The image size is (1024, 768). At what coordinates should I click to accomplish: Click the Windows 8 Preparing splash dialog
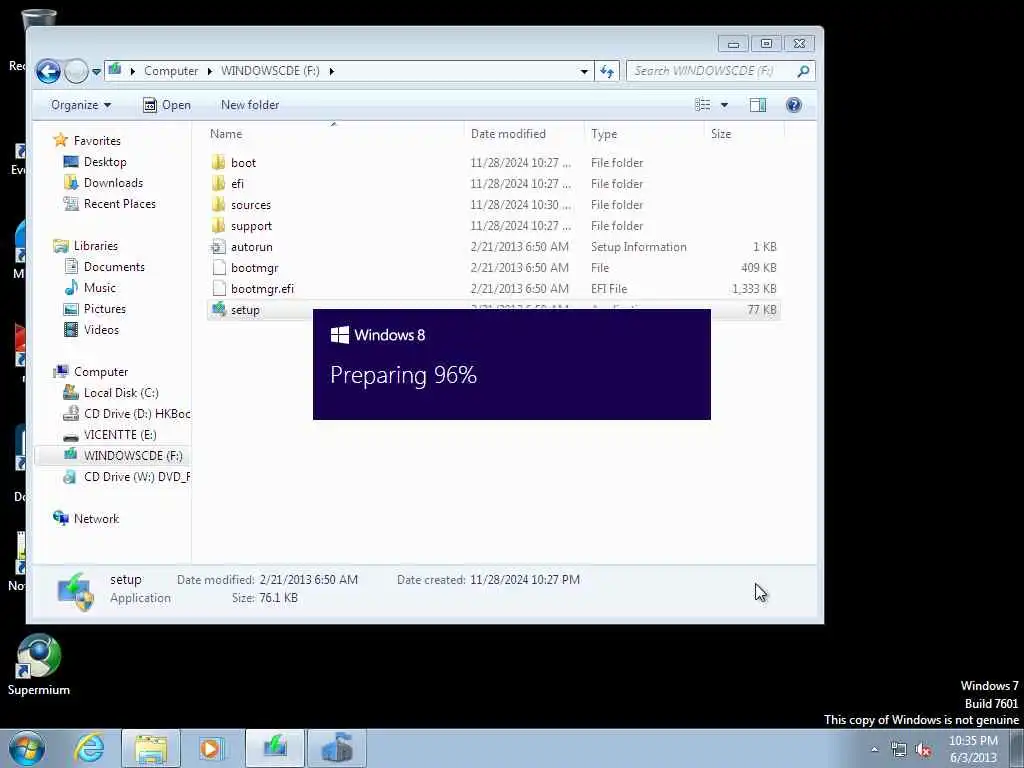click(x=512, y=364)
